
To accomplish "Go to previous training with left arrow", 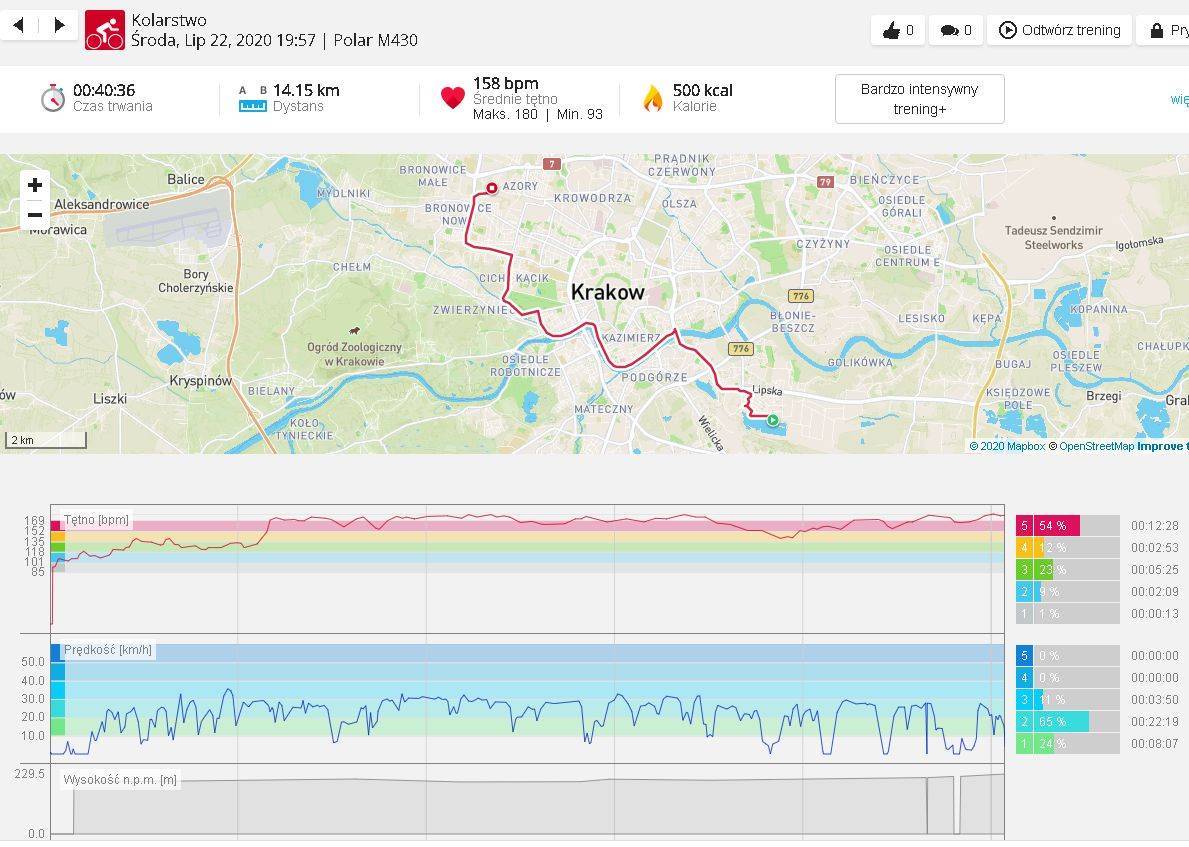I will click(x=18, y=25).
